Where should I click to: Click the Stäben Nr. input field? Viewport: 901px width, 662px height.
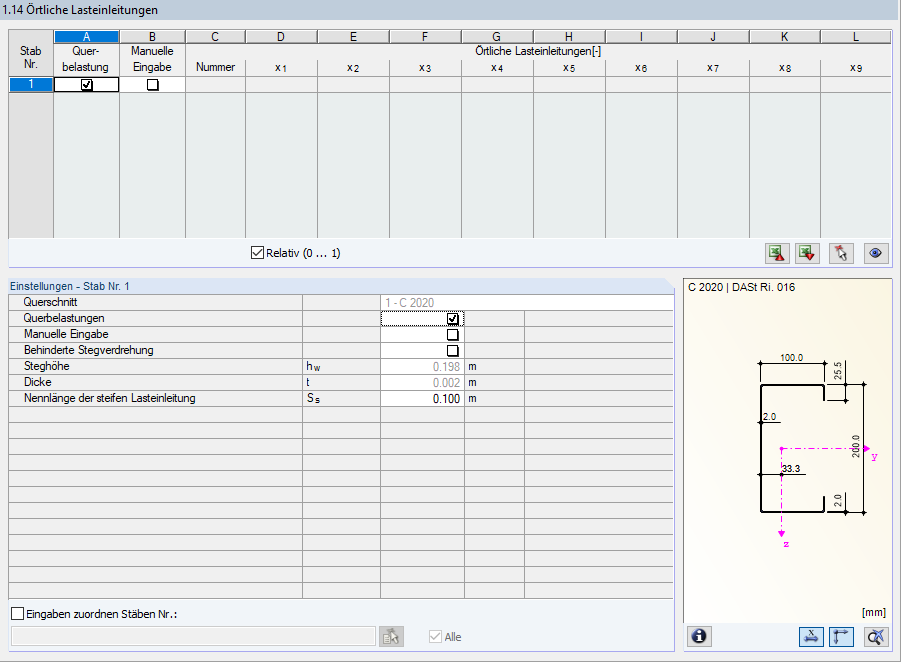click(193, 637)
